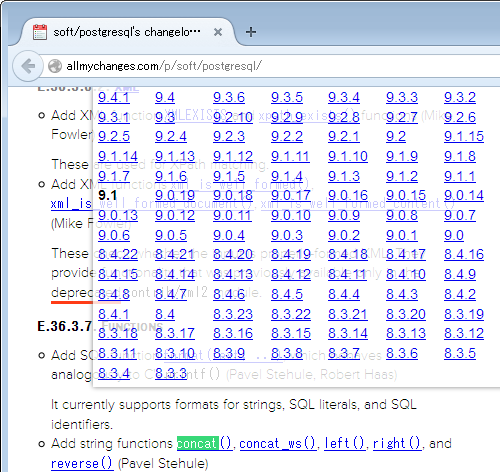Open the right() function link
500x472 pixels.
pyautogui.click(x=397, y=444)
